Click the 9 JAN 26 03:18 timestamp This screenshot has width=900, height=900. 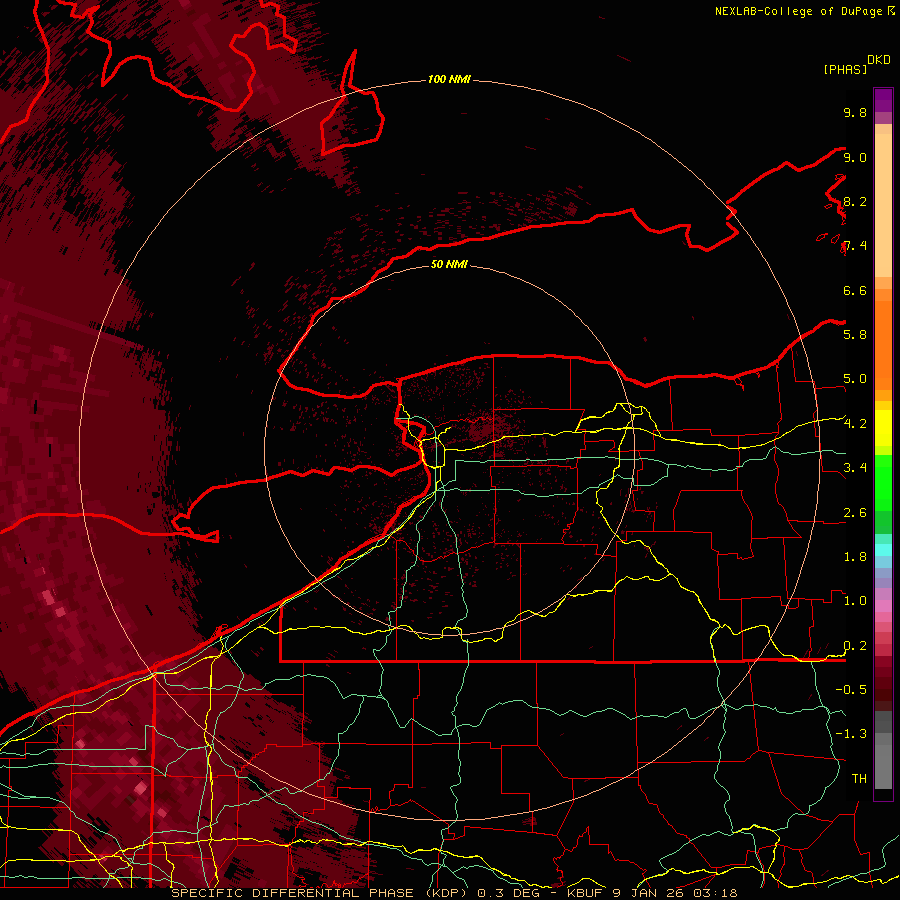[674, 893]
